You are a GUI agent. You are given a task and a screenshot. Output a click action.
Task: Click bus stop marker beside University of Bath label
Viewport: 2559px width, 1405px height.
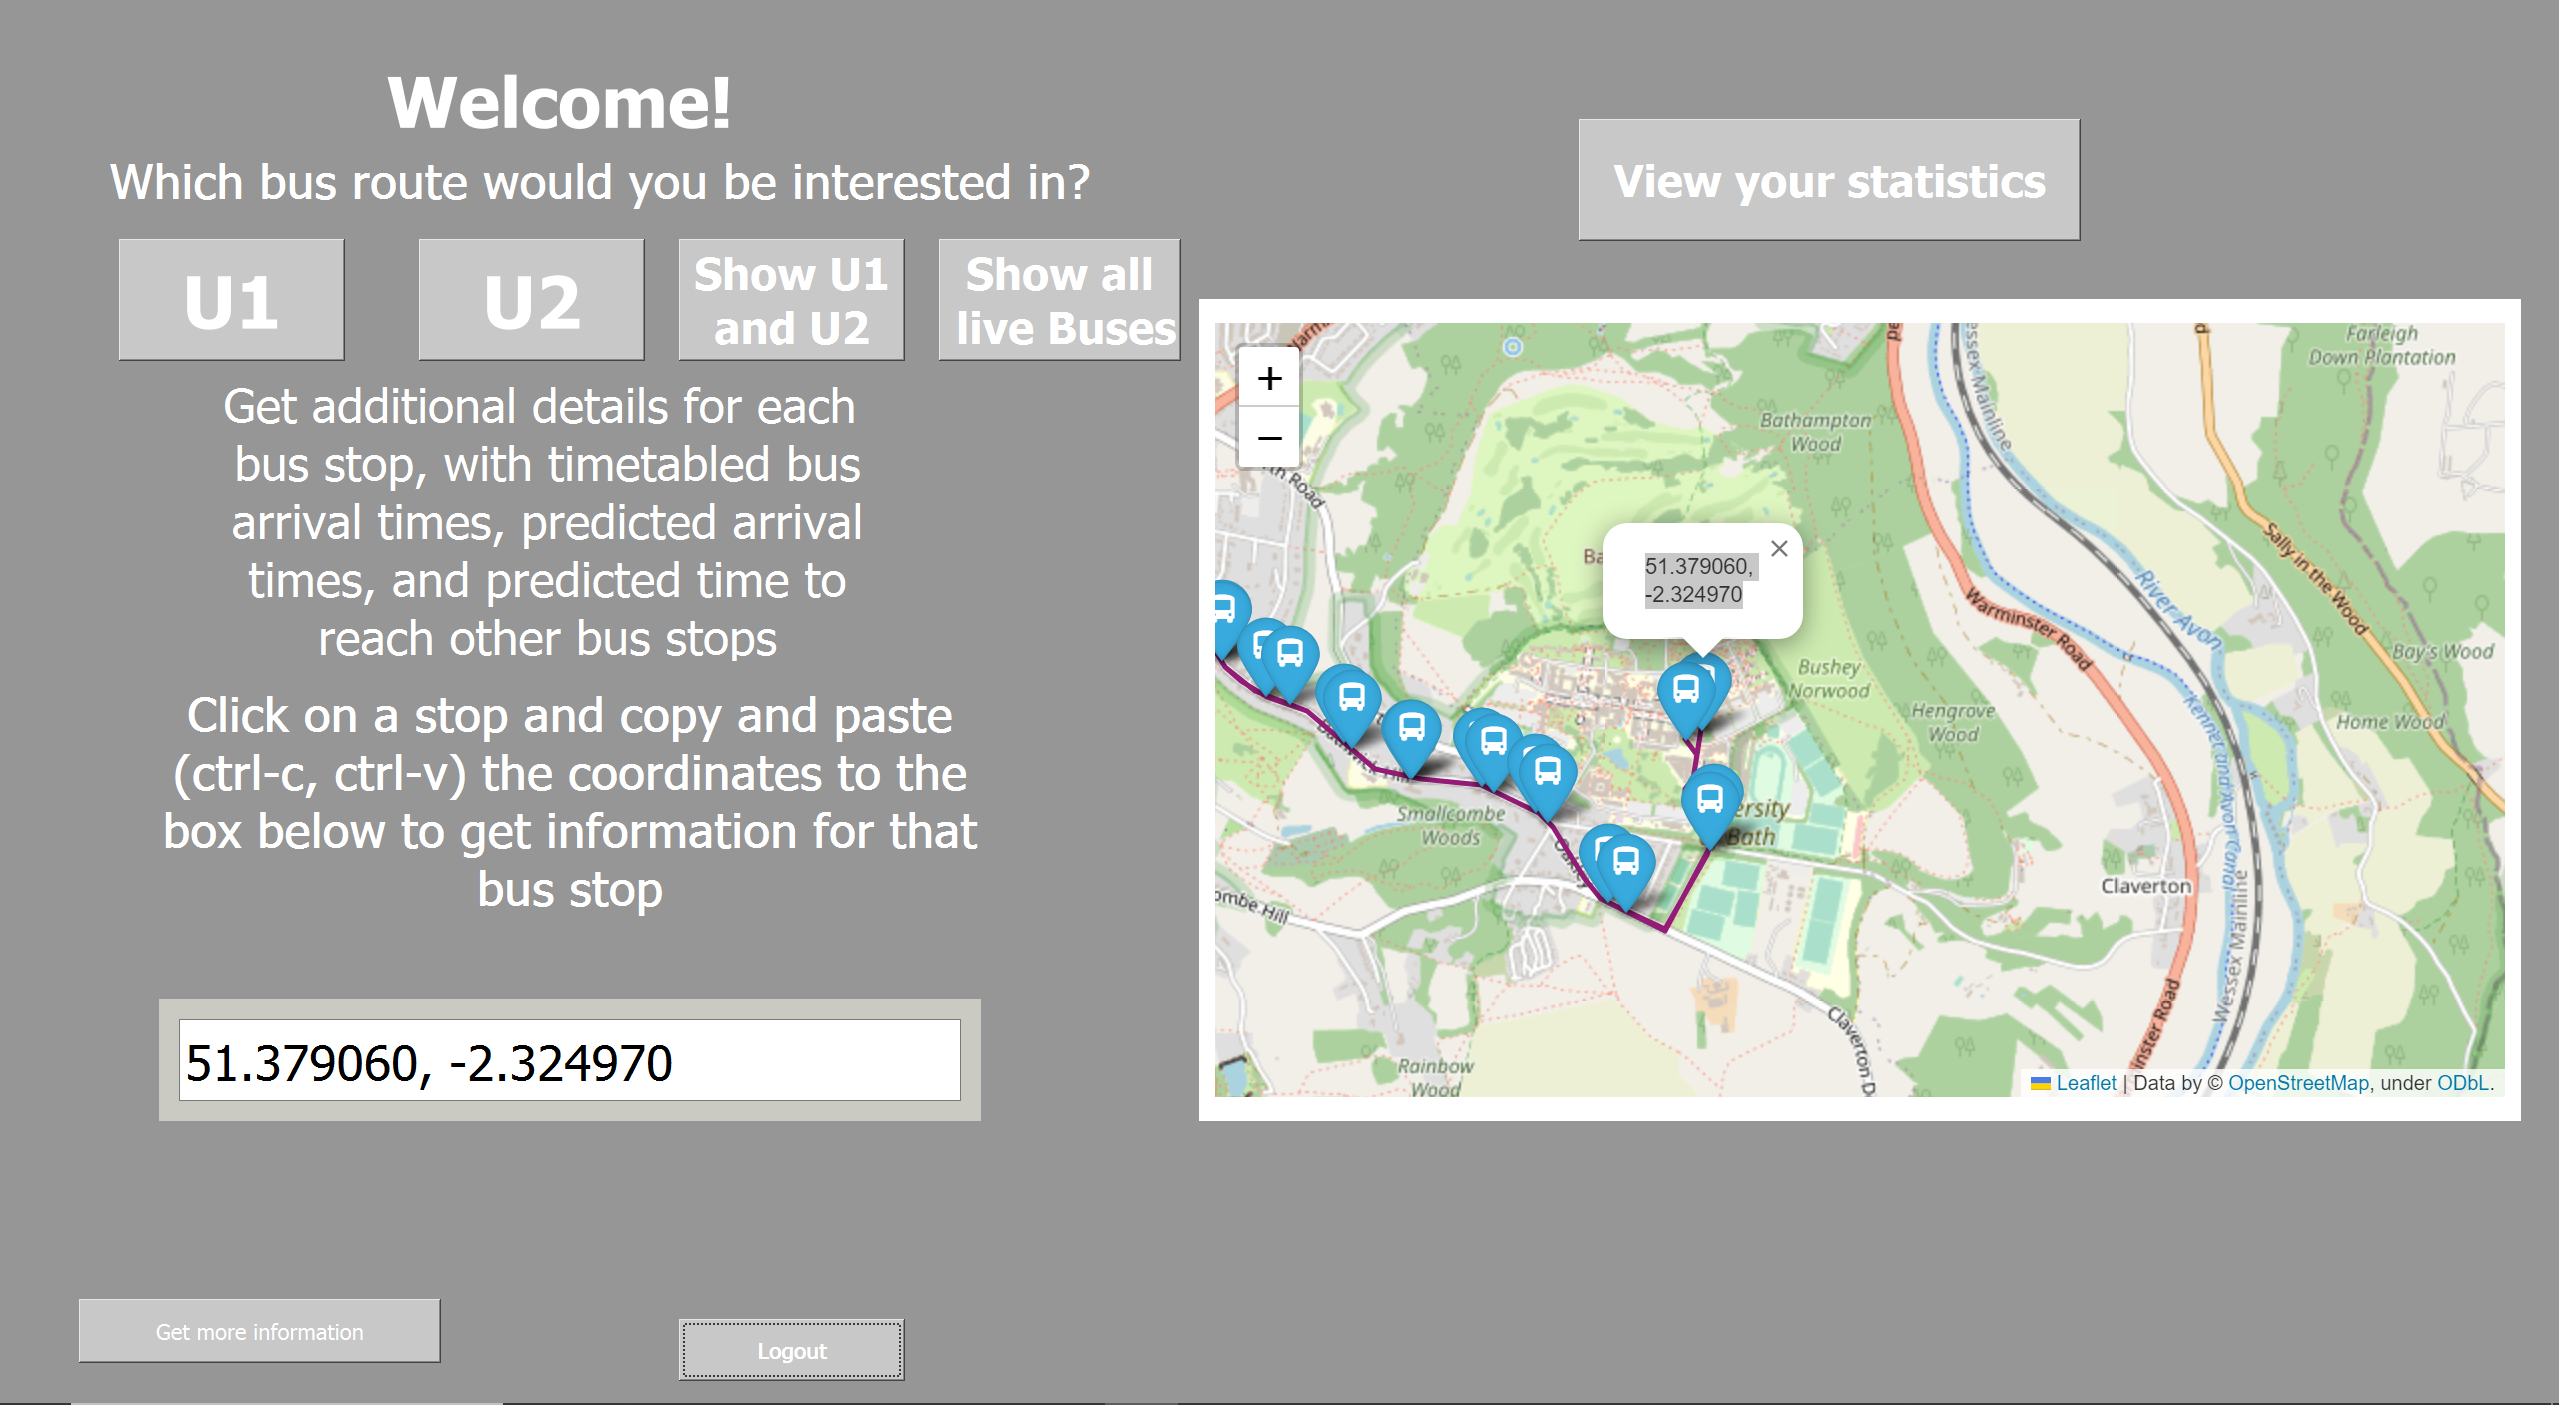pos(1710,800)
